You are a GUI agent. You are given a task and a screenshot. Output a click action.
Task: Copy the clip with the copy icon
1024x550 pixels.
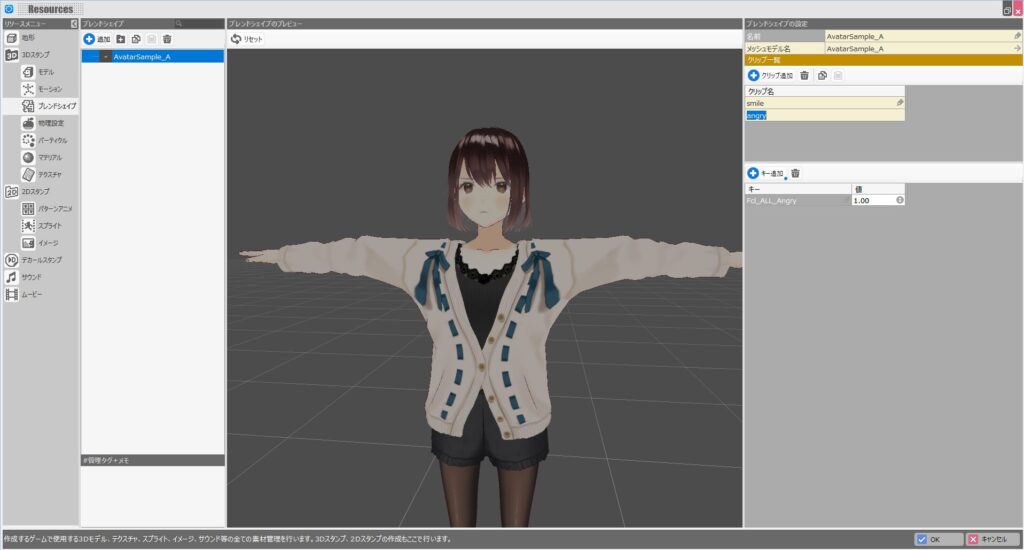[x=821, y=75]
